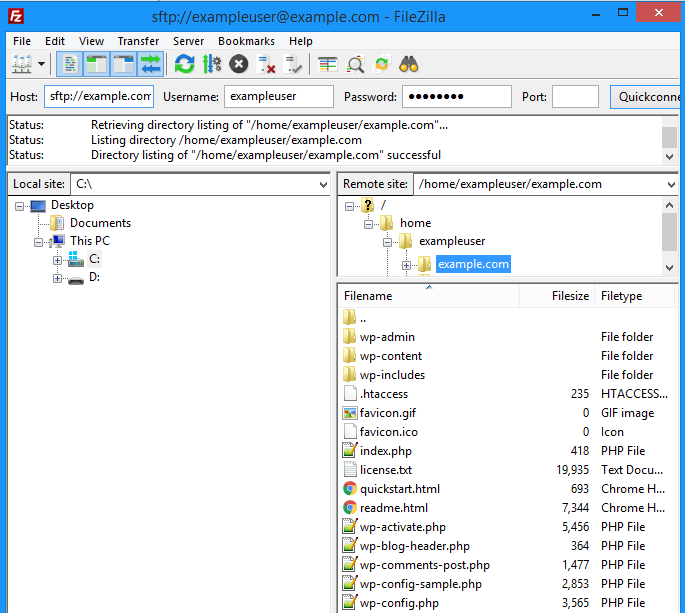Click the Password input field
The height and width of the screenshot is (613, 685).
(x=457, y=97)
